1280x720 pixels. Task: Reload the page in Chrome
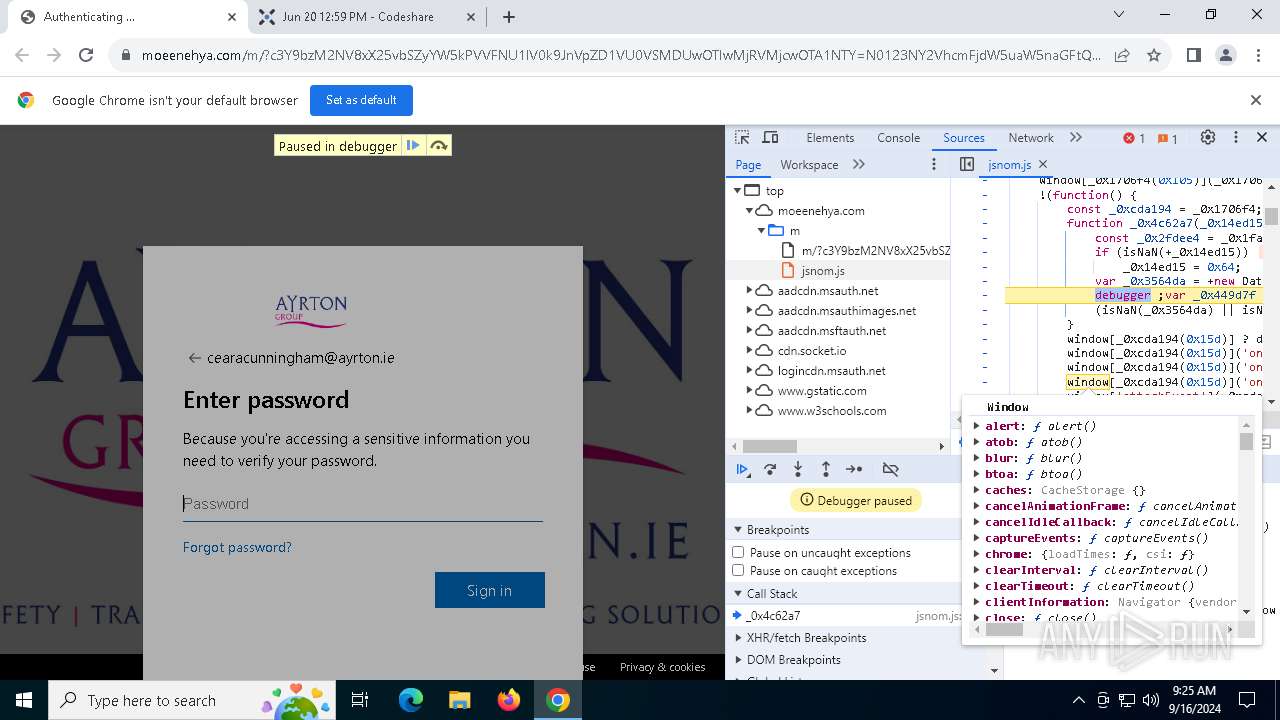tap(86, 56)
